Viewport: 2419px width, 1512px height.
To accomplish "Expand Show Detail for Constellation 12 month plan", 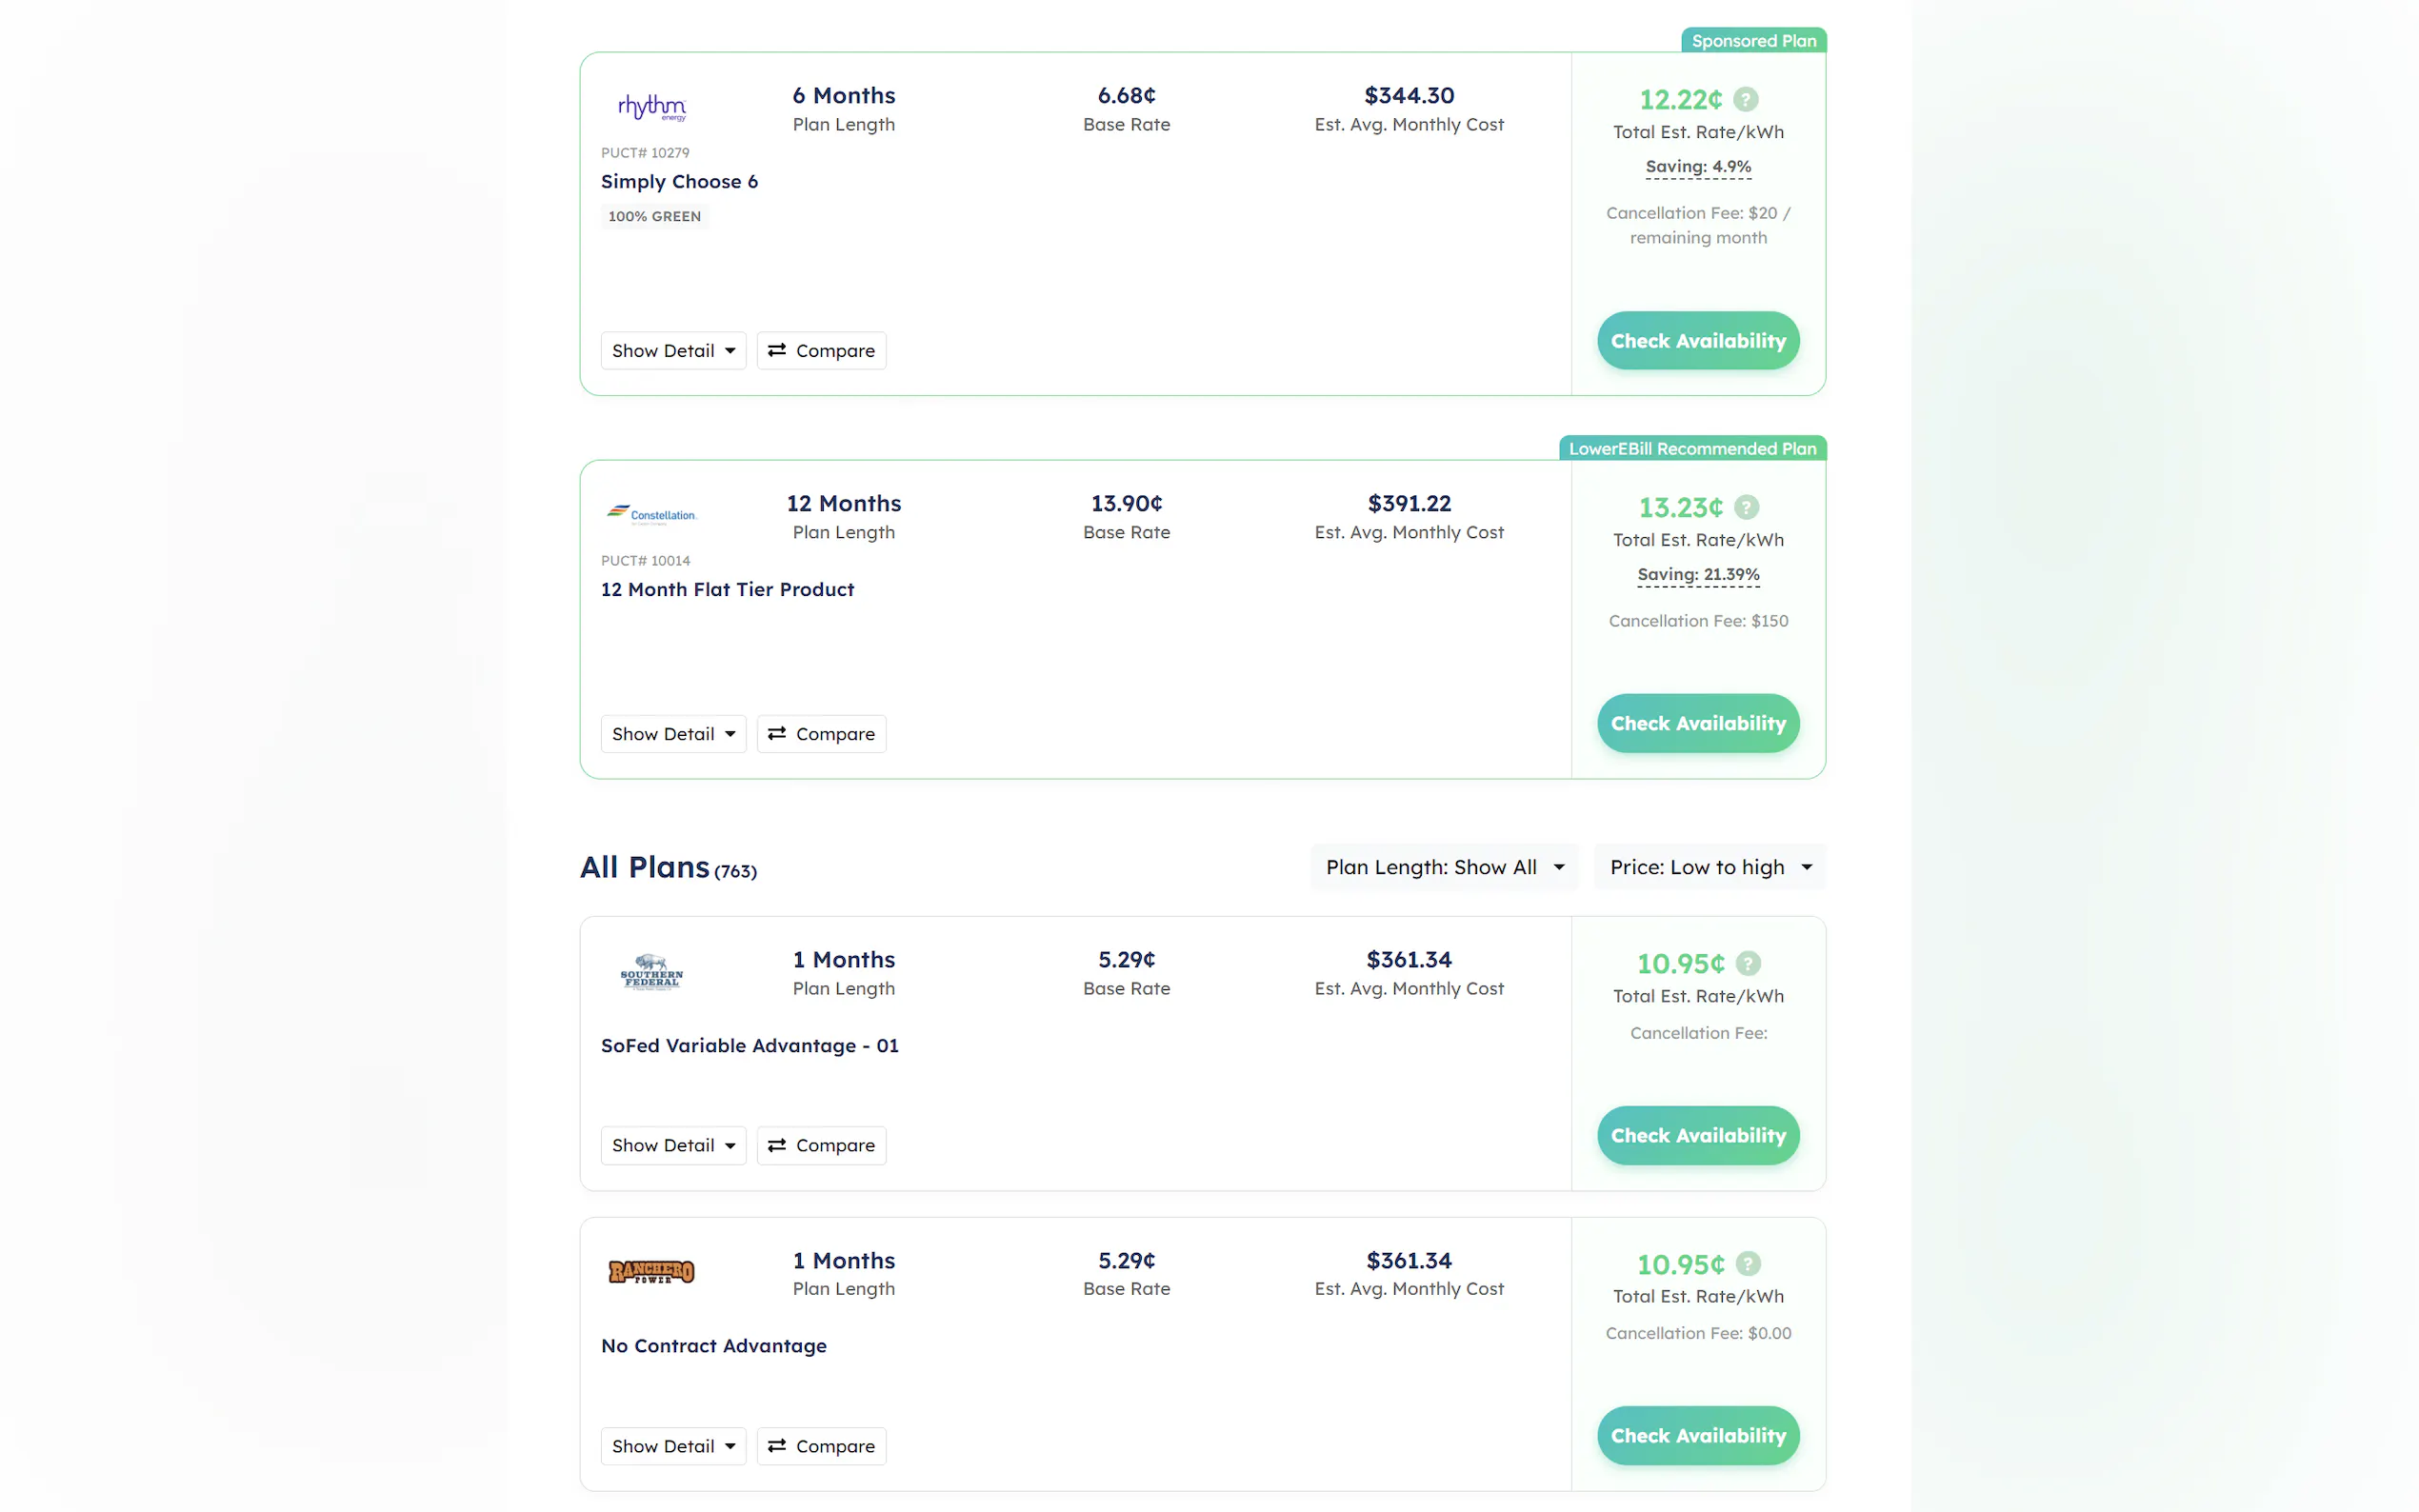I will pos(673,734).
